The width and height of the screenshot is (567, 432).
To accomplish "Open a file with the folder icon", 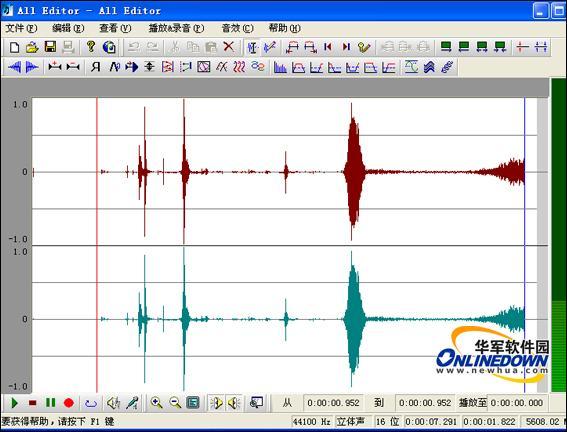I will click(x=32, y=47).
